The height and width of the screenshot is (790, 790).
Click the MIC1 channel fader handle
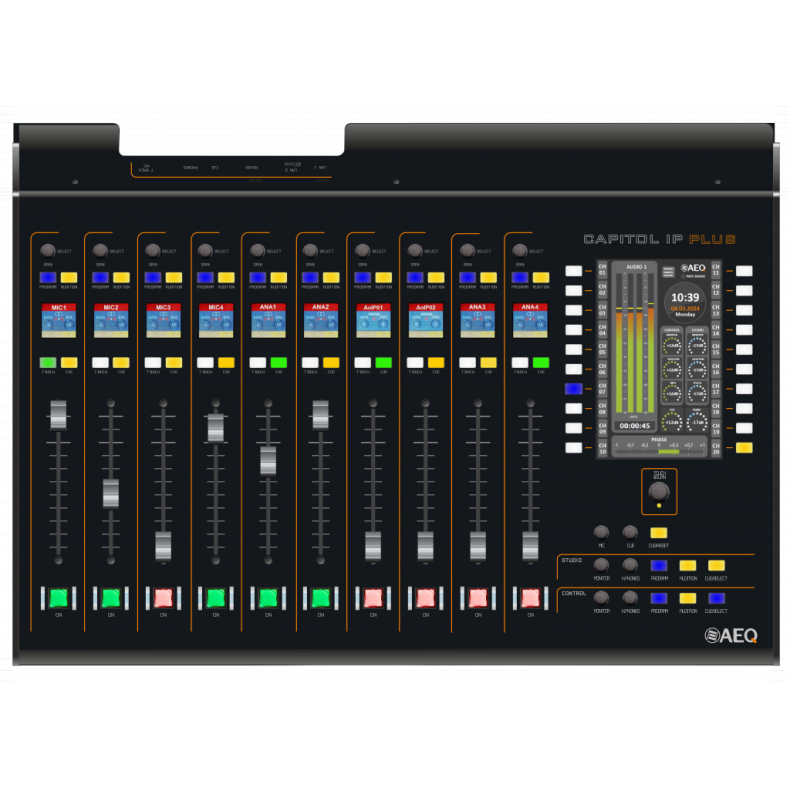58,415
